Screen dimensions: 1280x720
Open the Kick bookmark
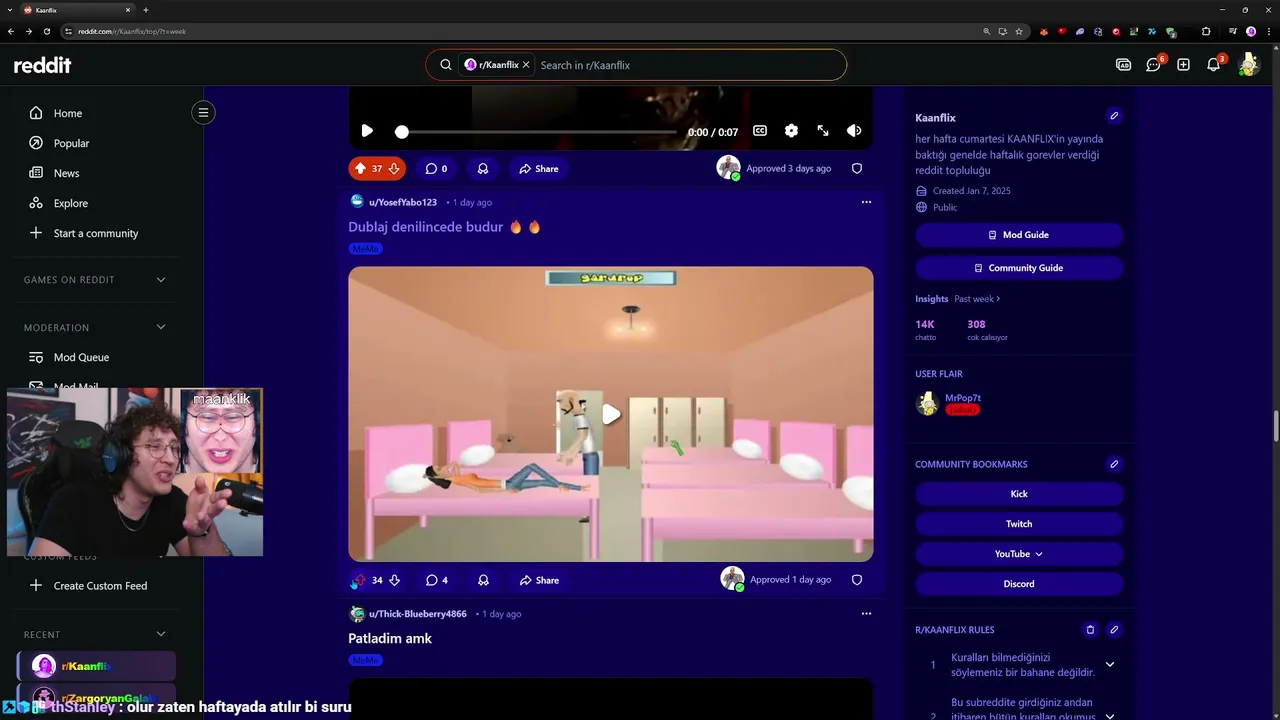tap(1019, 494)
